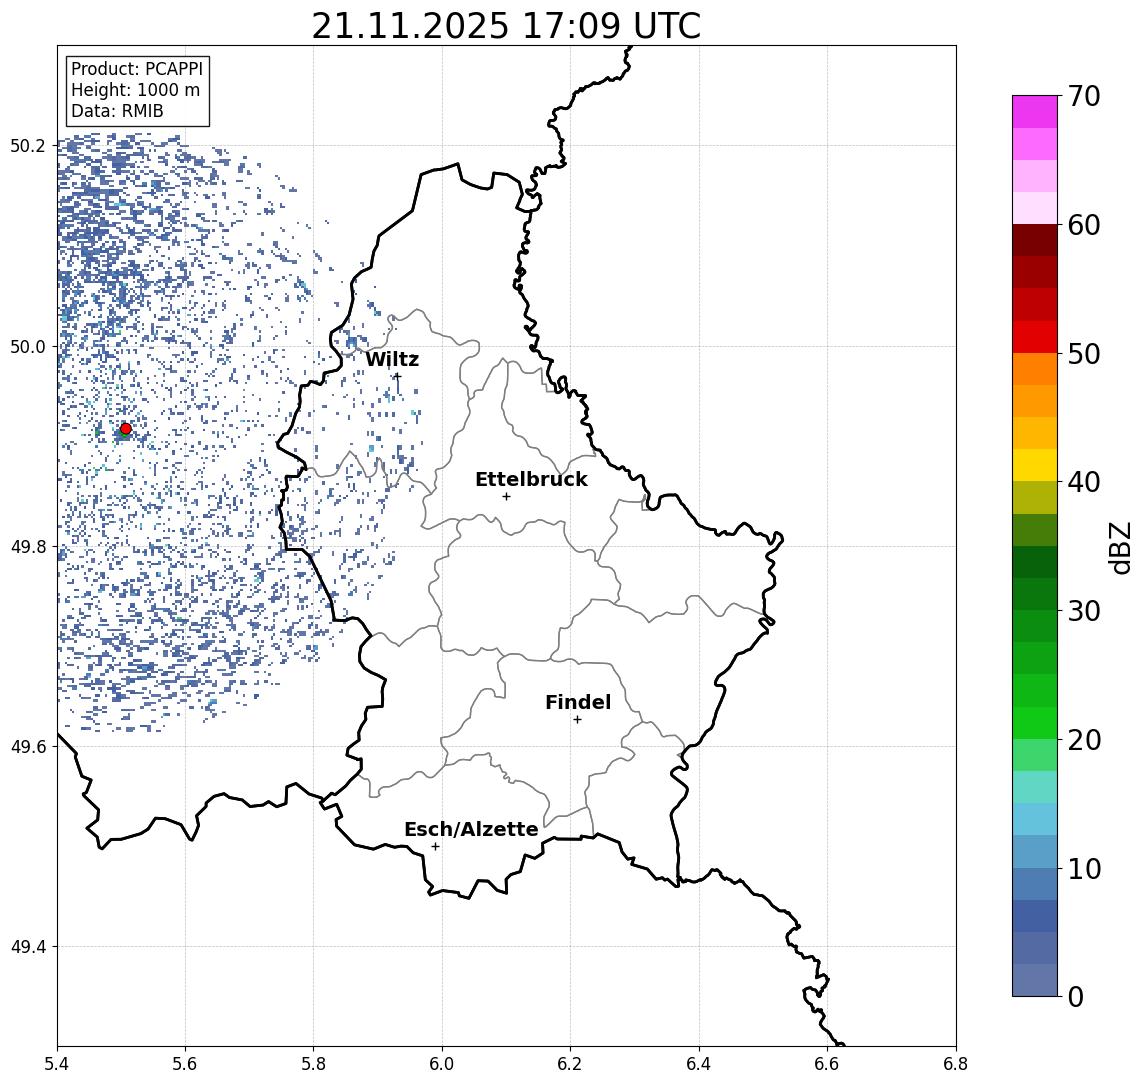The image size is (1145, 1084).
Task: Click the longitude tick label 6.6
Action: 827,1064
